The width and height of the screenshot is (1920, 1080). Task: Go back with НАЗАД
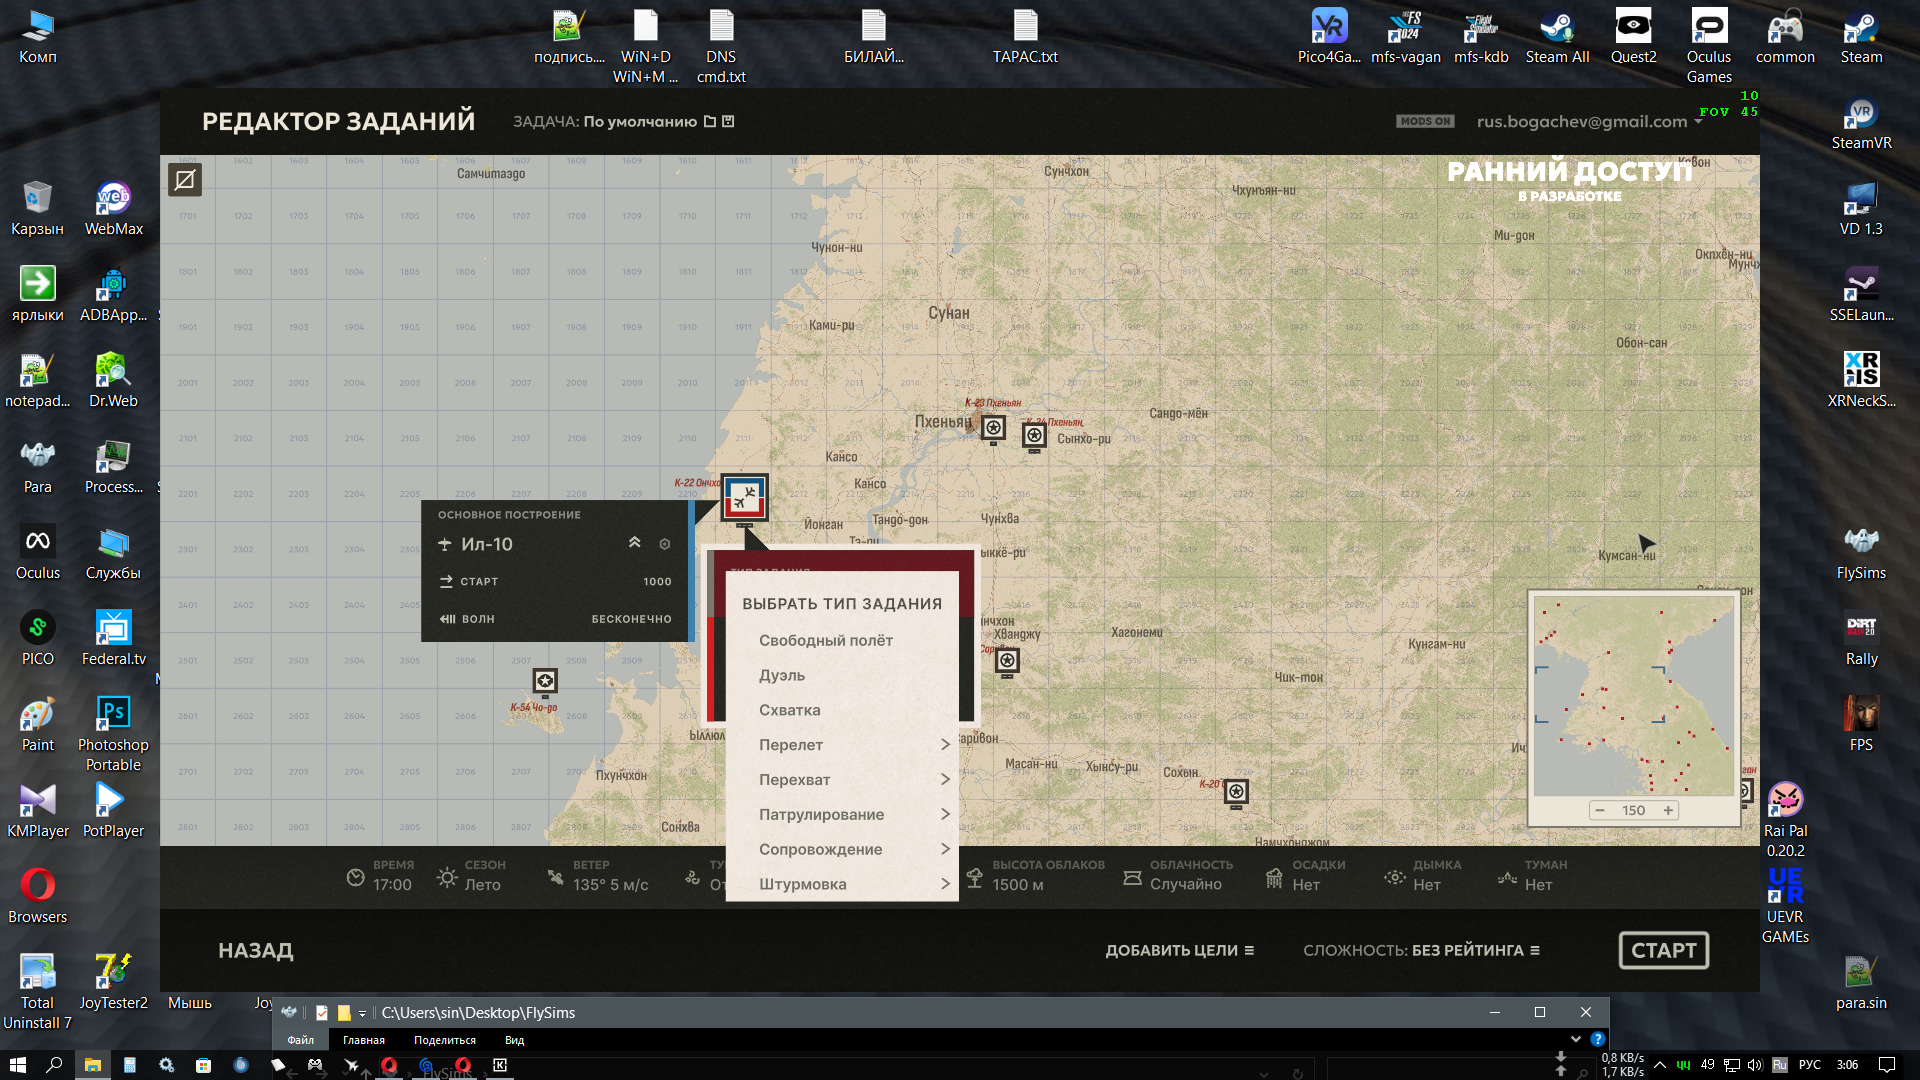click(x=256, y=951)
